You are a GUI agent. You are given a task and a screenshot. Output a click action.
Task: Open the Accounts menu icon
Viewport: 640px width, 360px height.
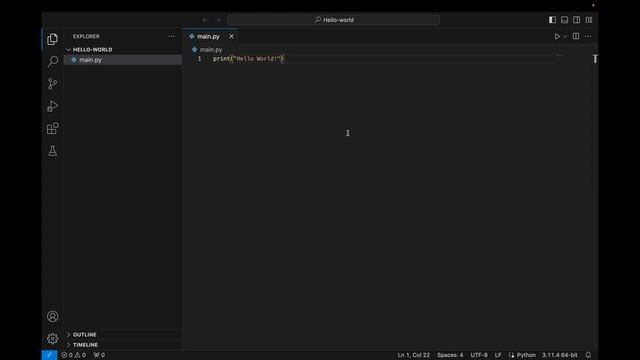pos(52,316)
